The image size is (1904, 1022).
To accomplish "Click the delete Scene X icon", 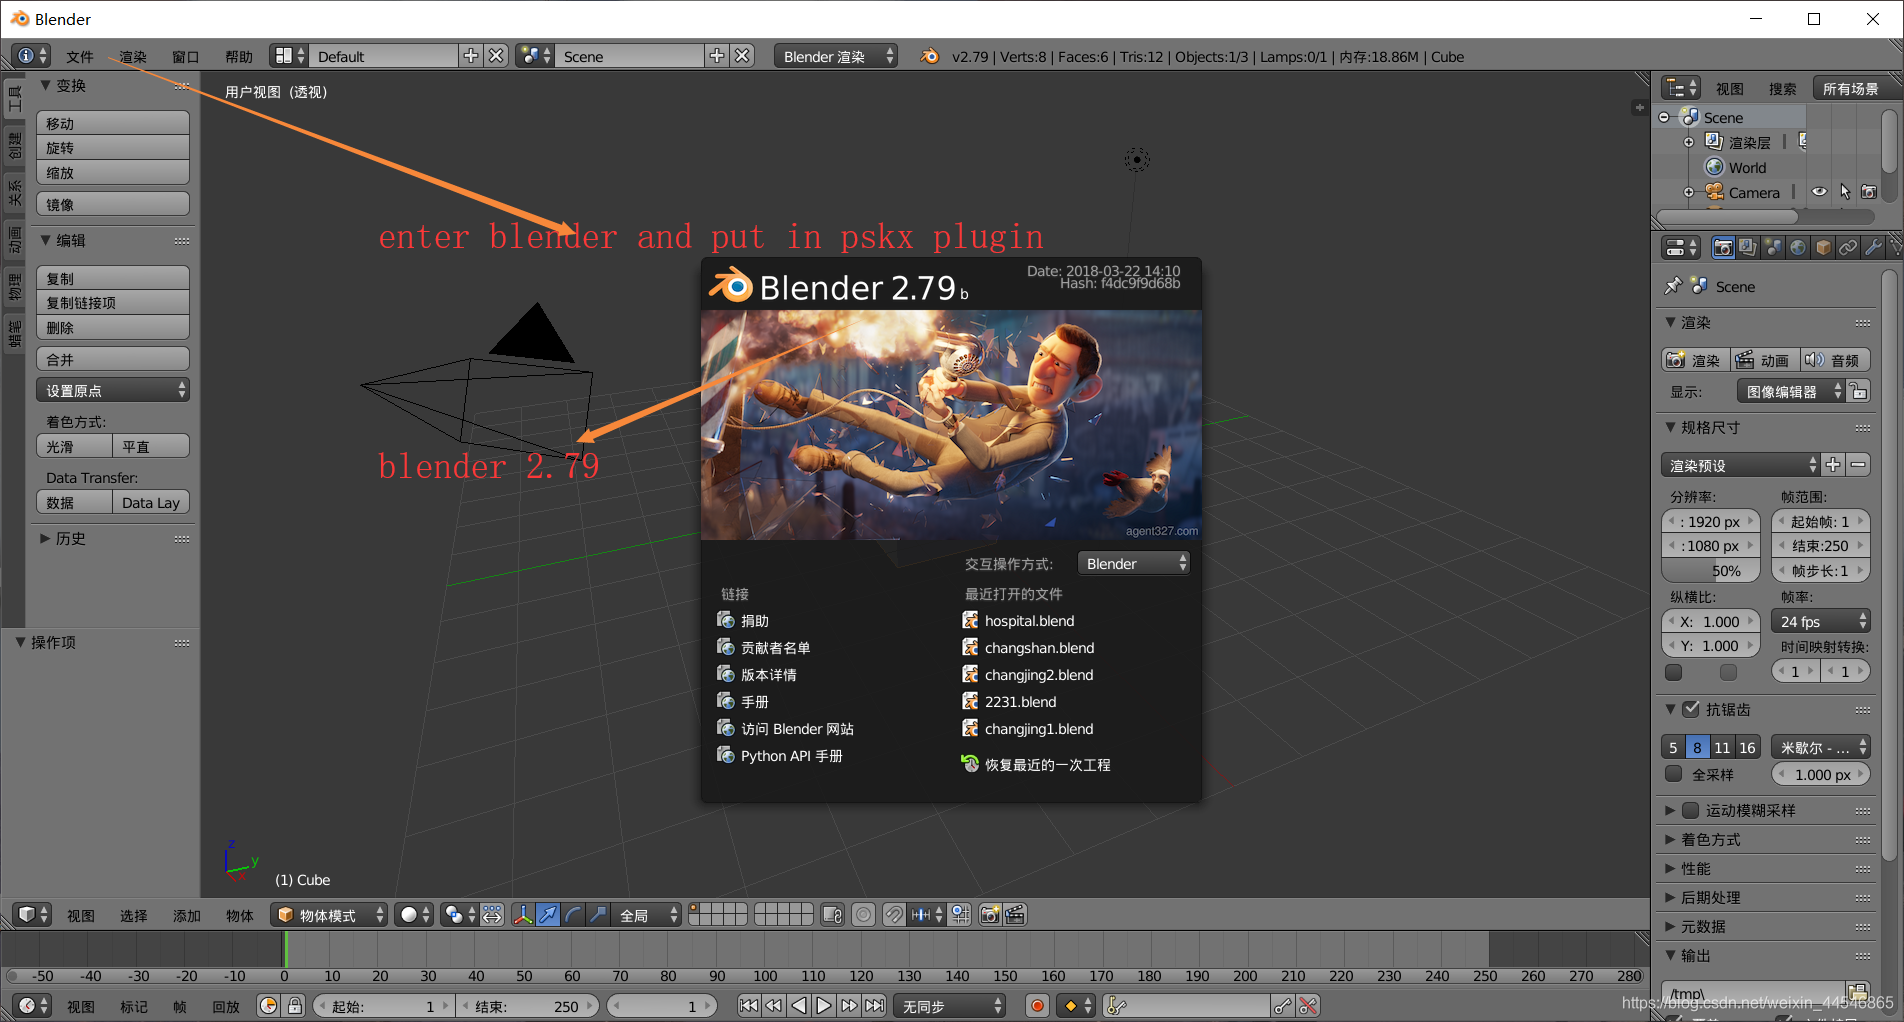I will (742, 56).
